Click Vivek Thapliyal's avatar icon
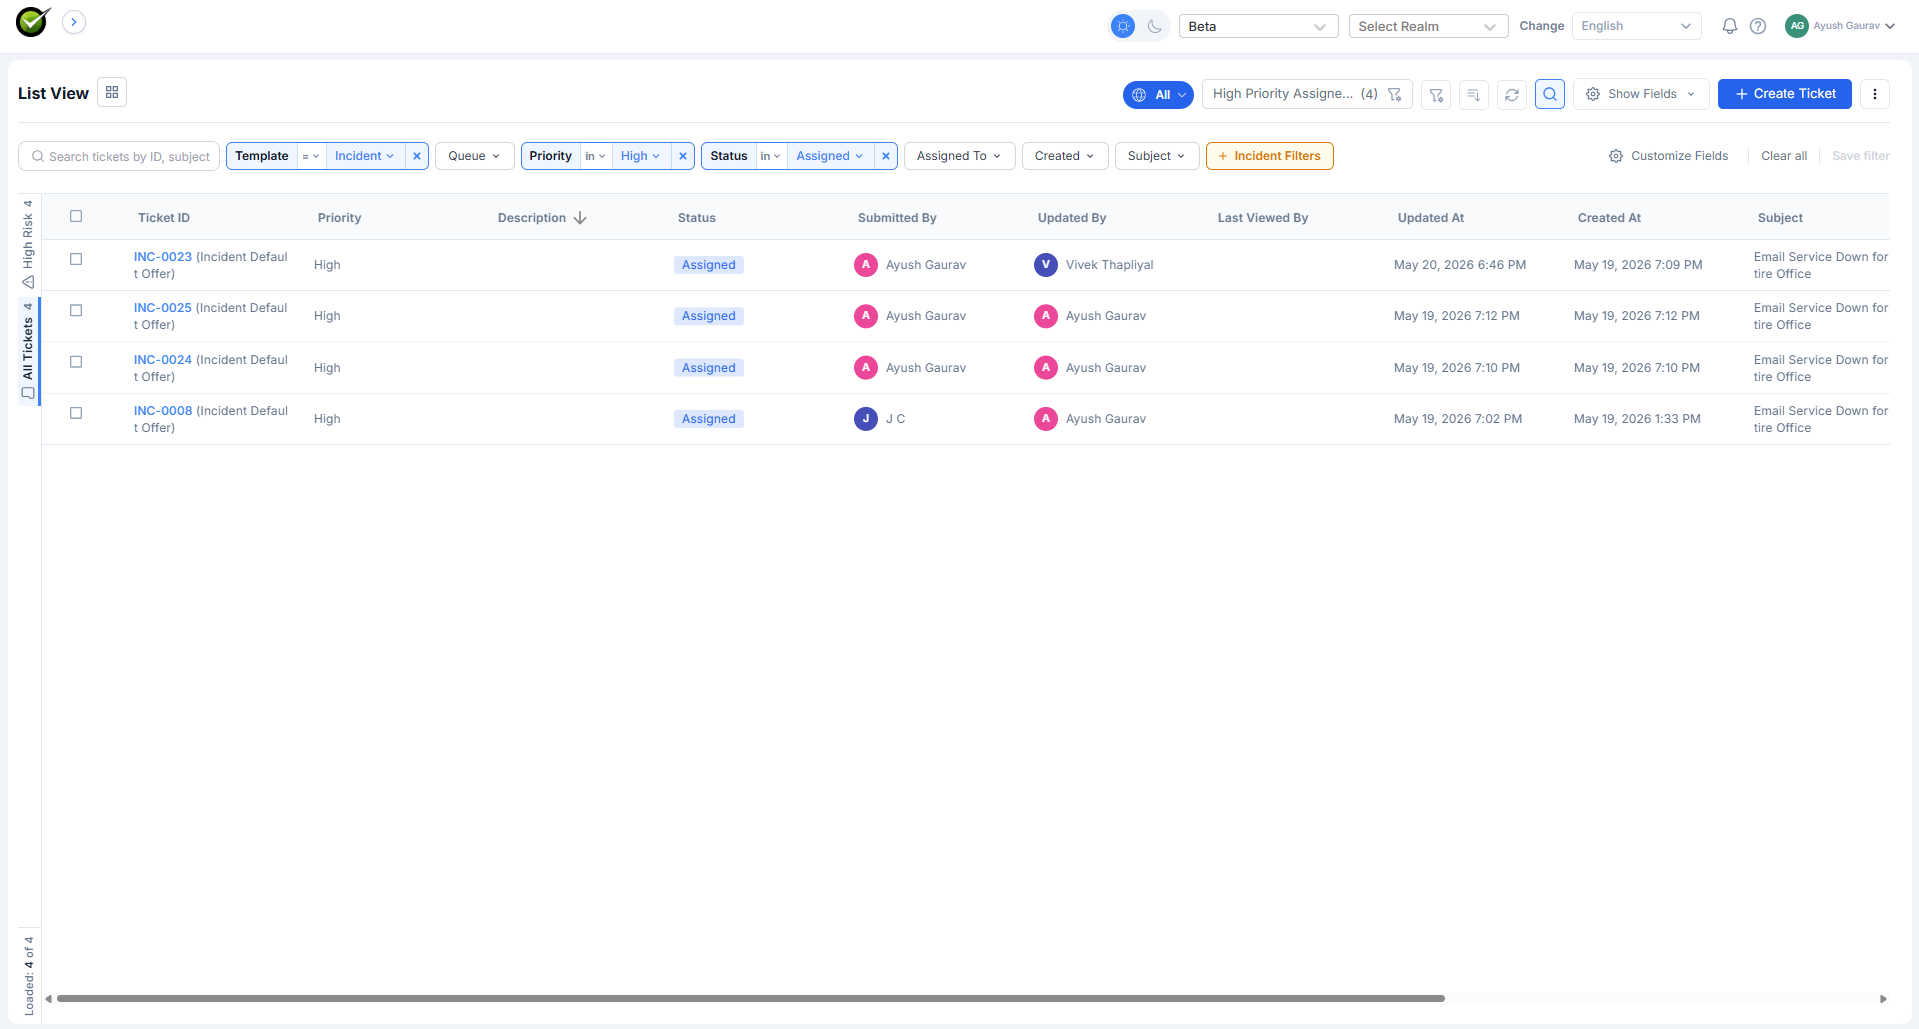Image resolution: width=1919 pixels, height=1029 pixels. coord(1046,265)
